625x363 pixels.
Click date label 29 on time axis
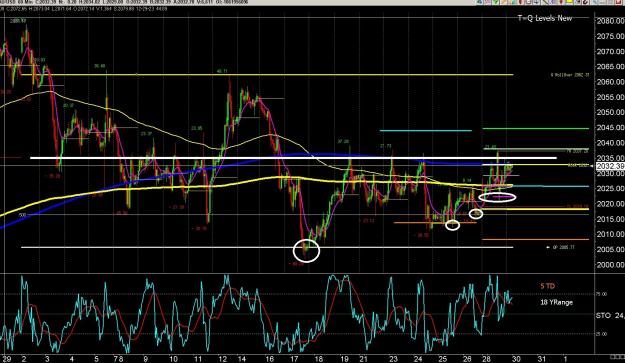pos(6,359)
